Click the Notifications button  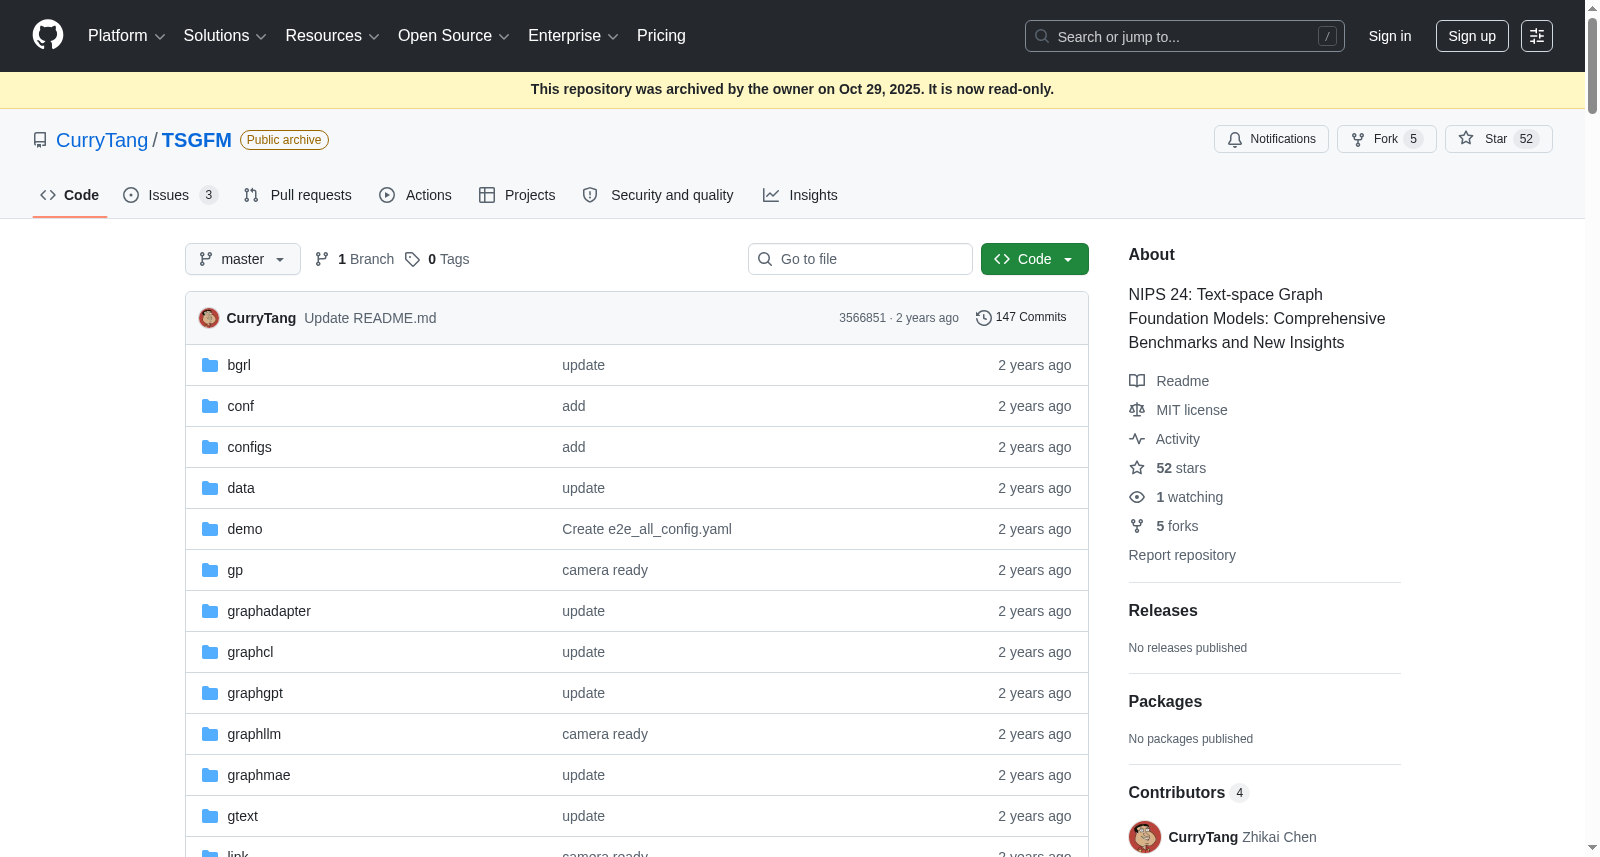(1271, 139)
